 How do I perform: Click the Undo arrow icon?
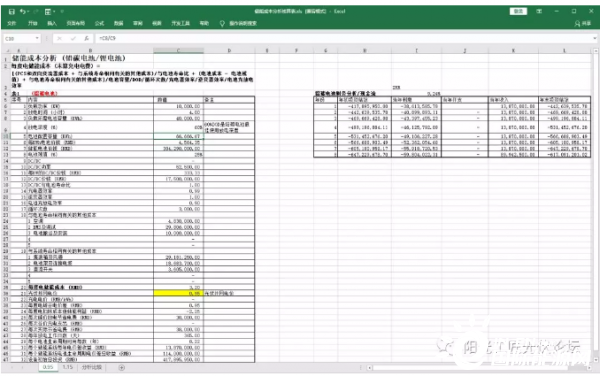23,11
